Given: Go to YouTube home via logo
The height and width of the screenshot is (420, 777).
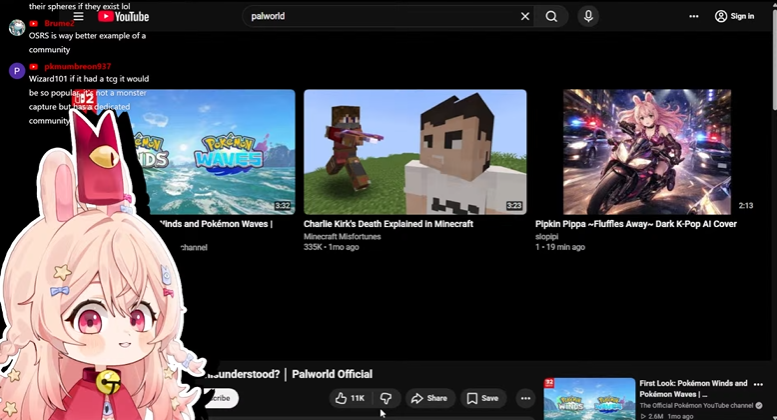Looking at the screenshot, I should [123, 16].
